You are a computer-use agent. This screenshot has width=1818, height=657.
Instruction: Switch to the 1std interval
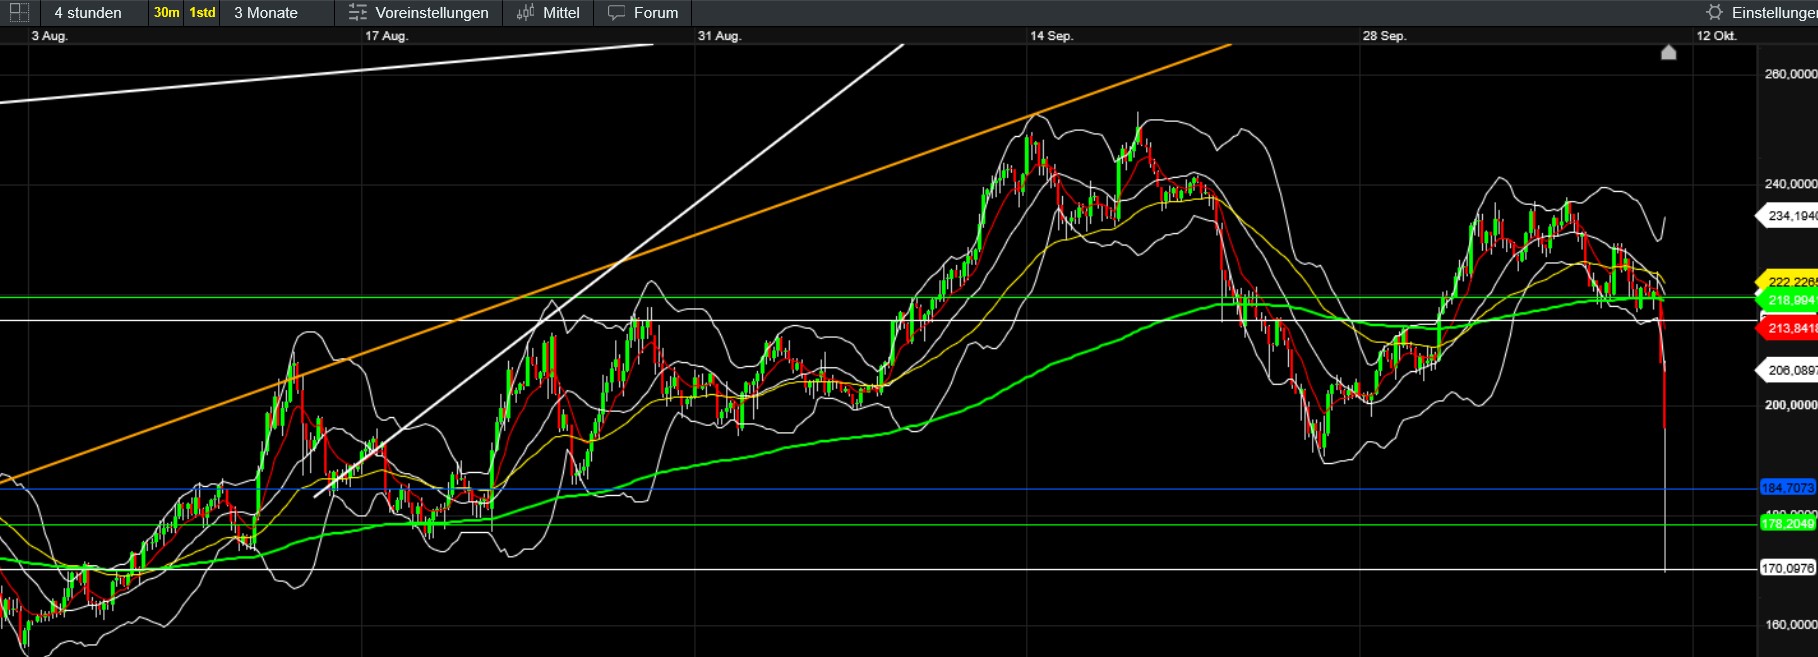point(202,13)
